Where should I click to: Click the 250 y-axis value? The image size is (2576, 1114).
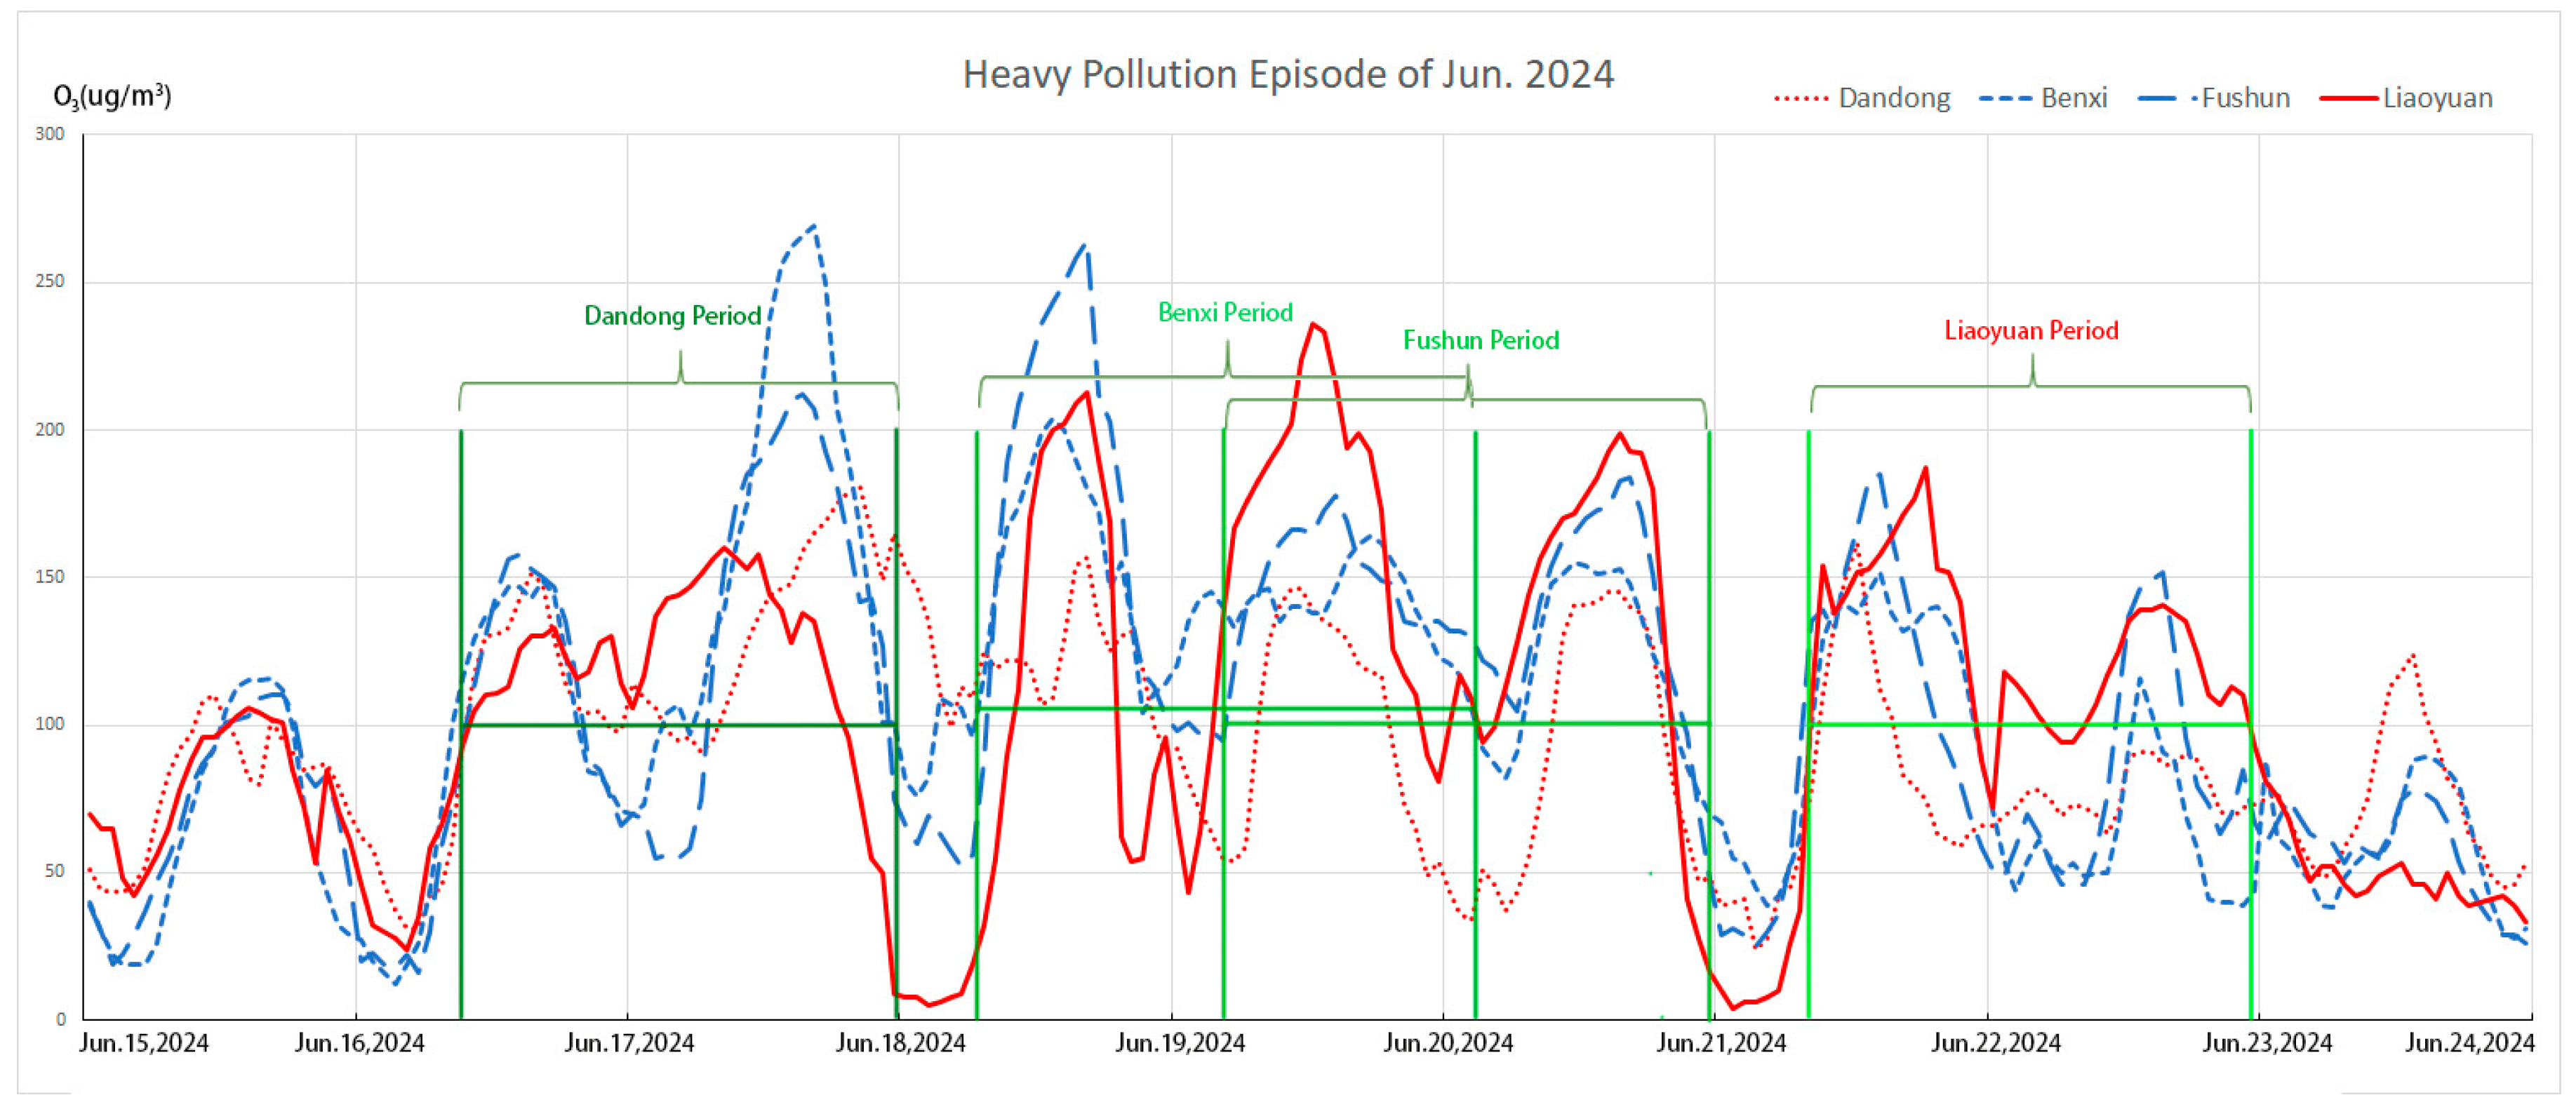(x=49, y=281)
